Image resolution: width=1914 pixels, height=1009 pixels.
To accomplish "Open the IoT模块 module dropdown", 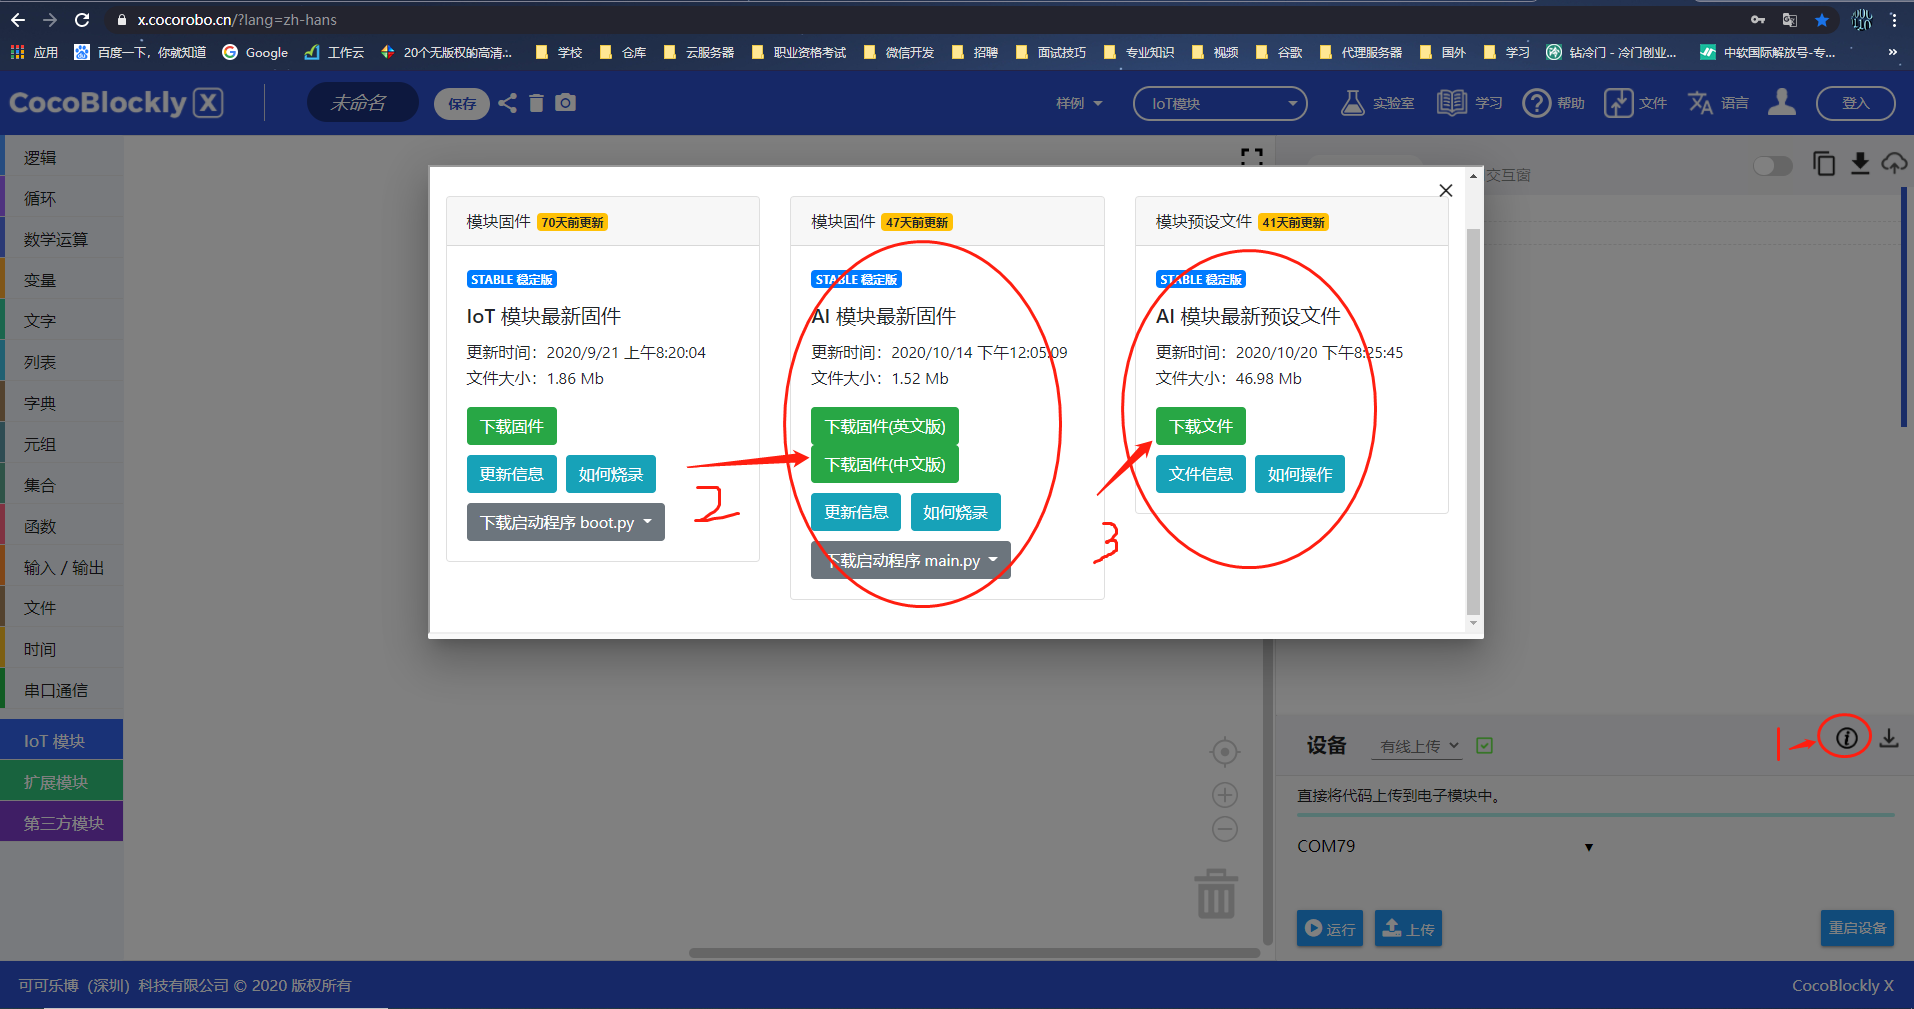I will (x=1220, y=103).
